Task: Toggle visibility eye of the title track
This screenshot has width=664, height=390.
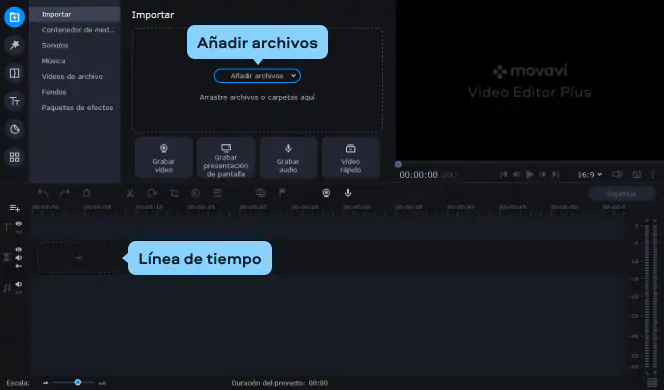Action: click(19, 224)
